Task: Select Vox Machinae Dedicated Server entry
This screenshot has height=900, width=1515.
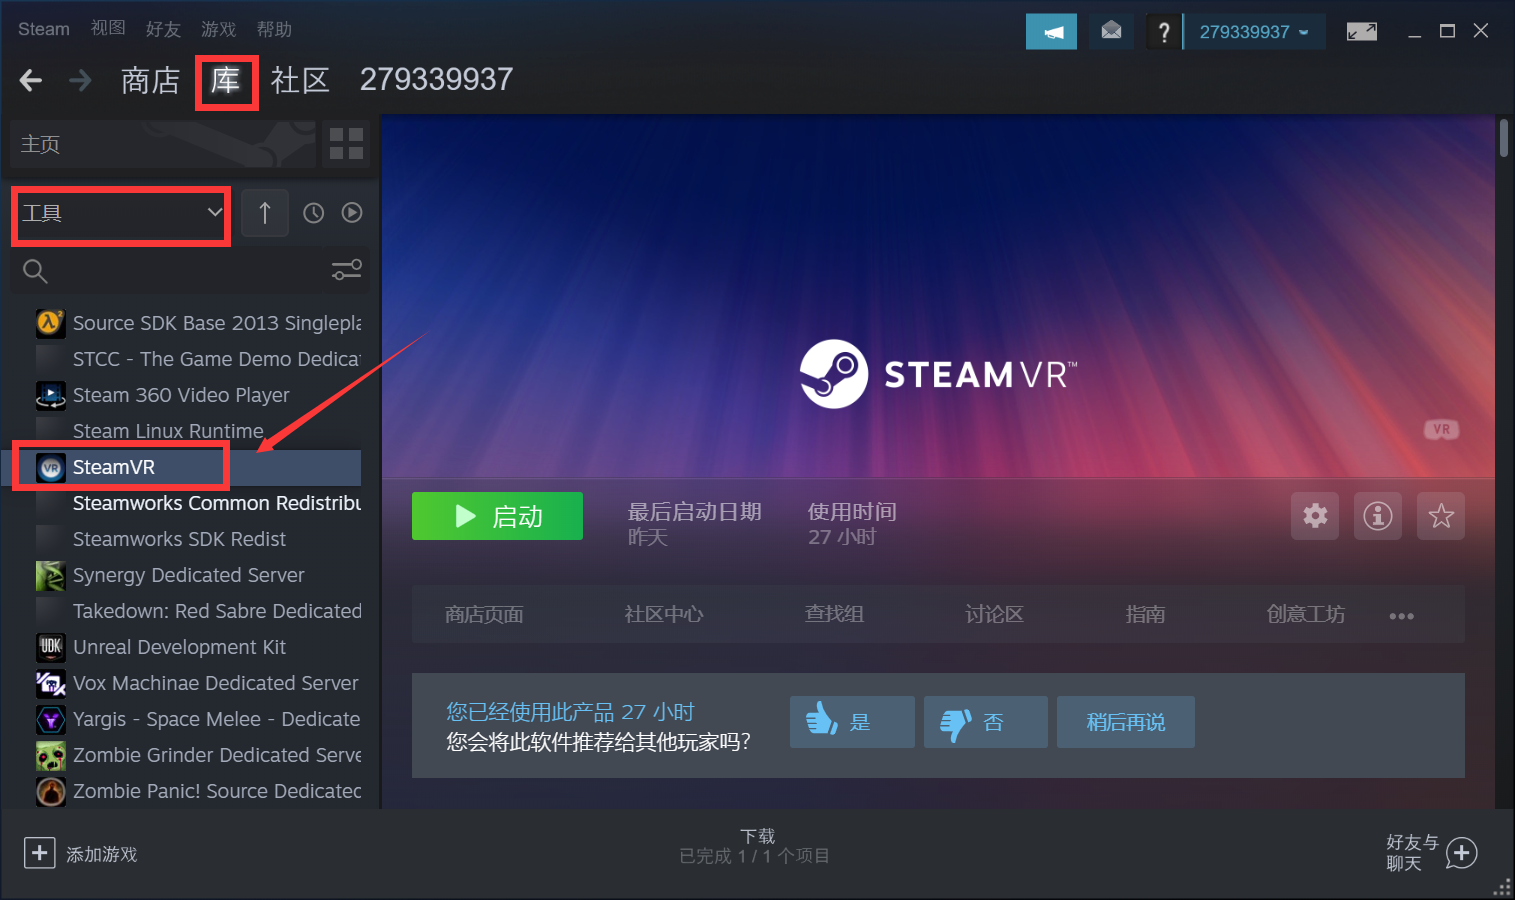Action: 198,683
